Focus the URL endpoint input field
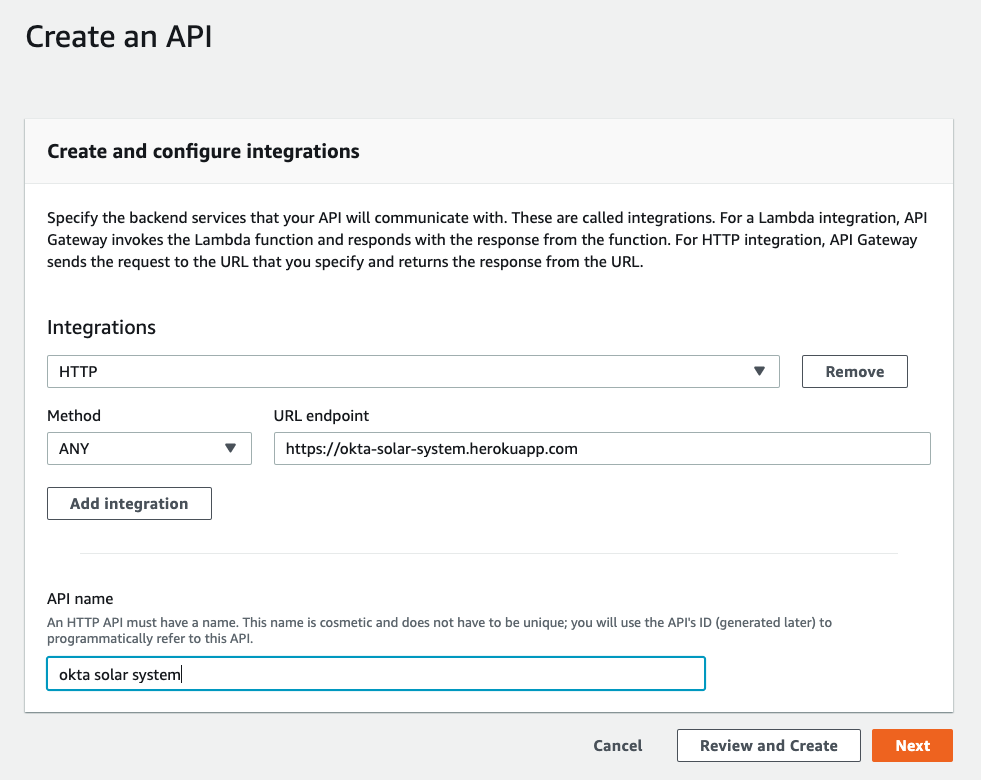 pyautogui.click(x=602, y=448)
